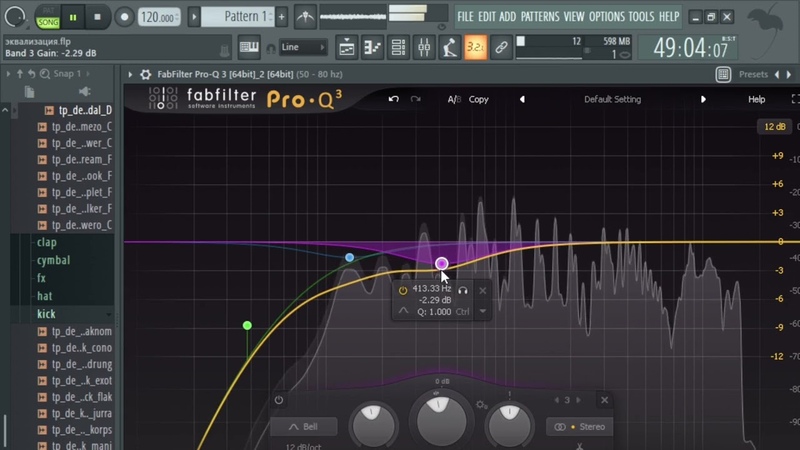Select next Pro-Q preset arrow
Image resolution: width=800 pixels, height=450 pixels.
tap(703, 99)
